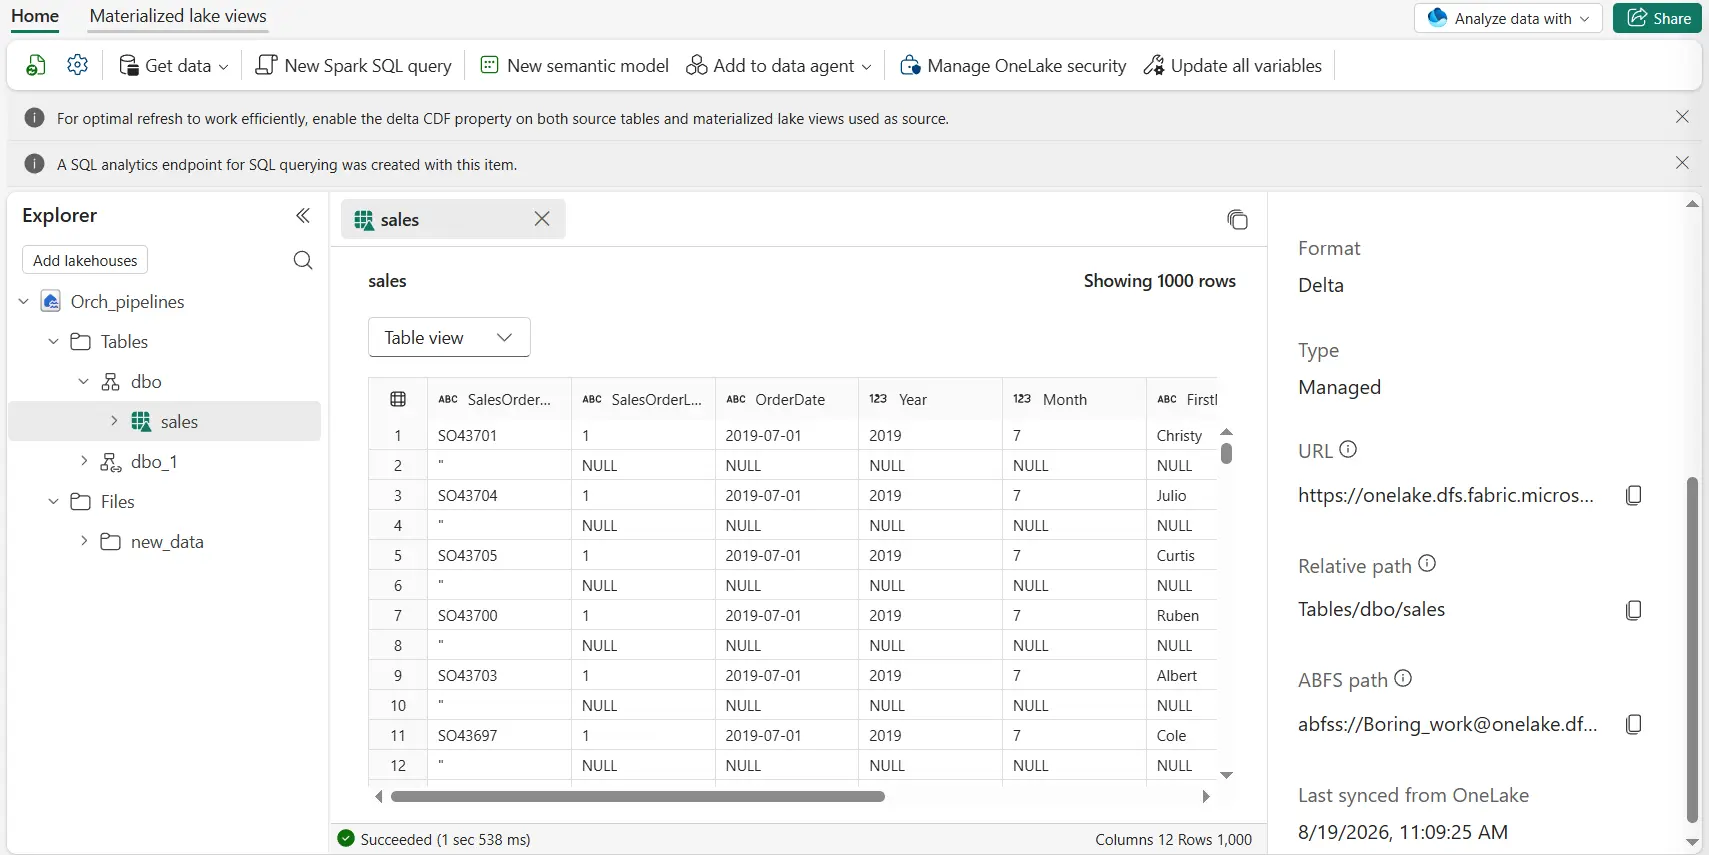
Task: Click the info icon on the CDF notice
Action: (34, 118)
